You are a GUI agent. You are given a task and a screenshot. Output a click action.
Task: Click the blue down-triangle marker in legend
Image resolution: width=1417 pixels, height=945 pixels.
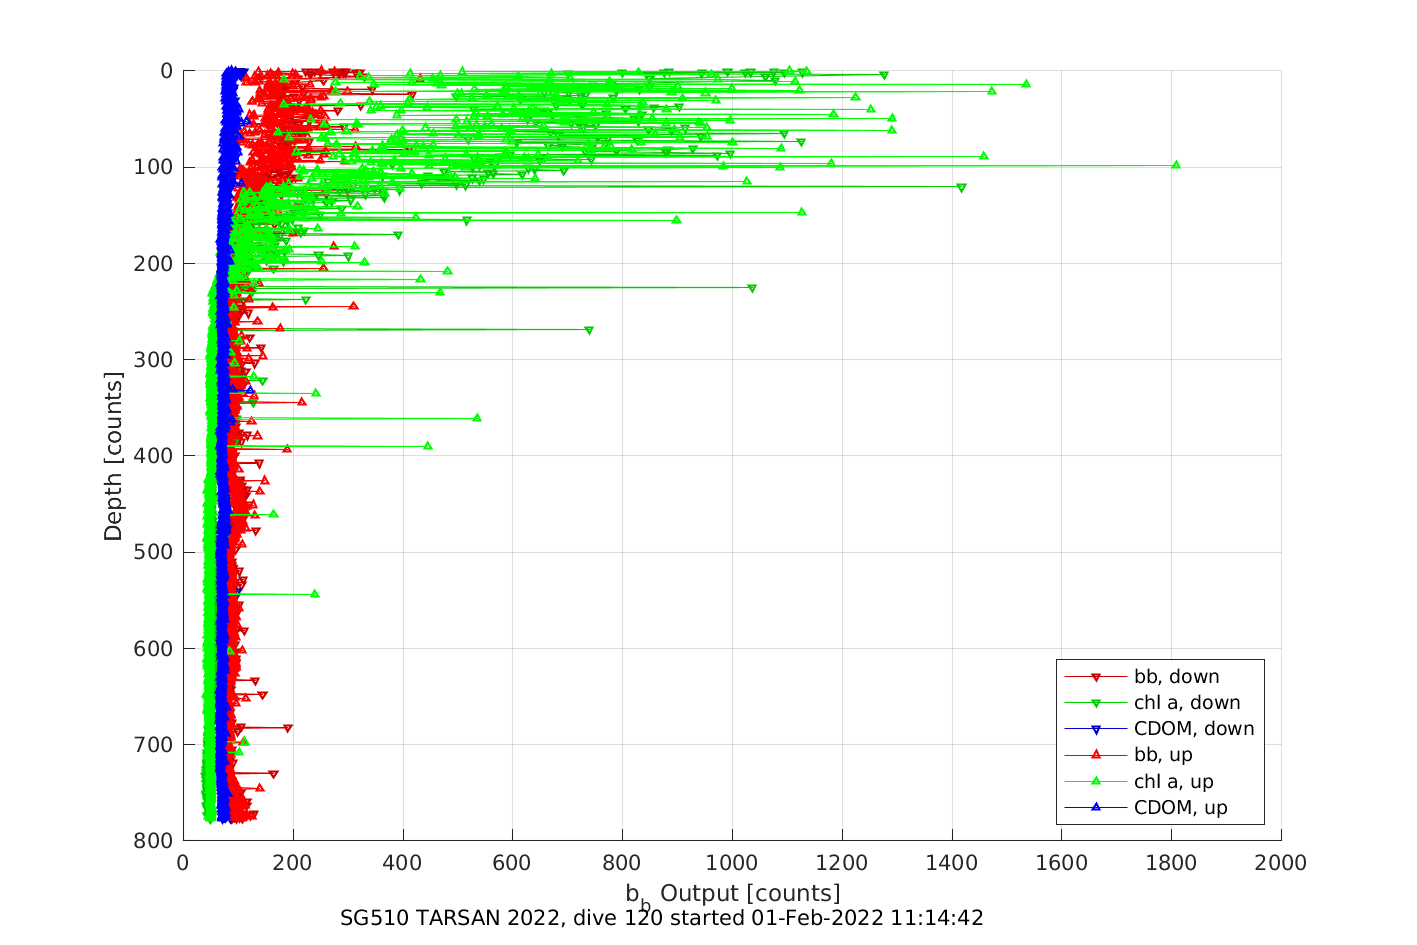tap(1095, 730)
